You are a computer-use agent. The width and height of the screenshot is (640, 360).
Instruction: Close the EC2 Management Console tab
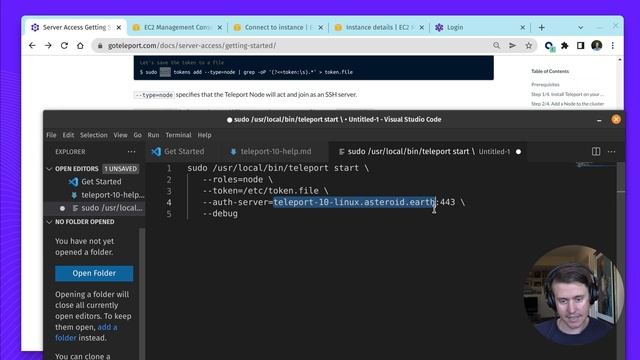(x=220, y=27)
